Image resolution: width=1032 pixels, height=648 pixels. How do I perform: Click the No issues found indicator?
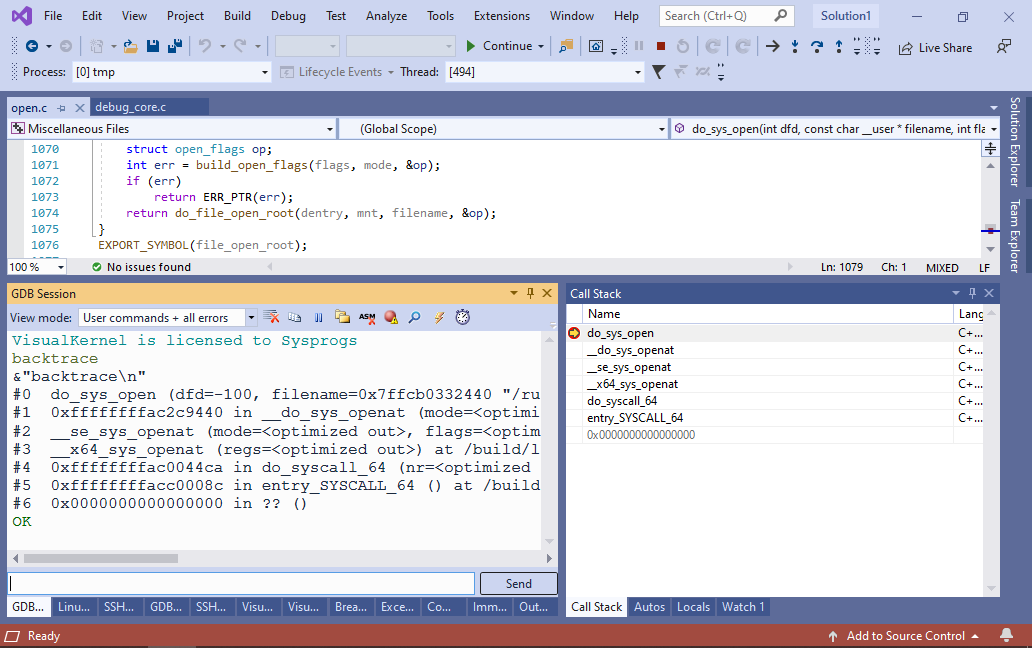pos(142,267)
